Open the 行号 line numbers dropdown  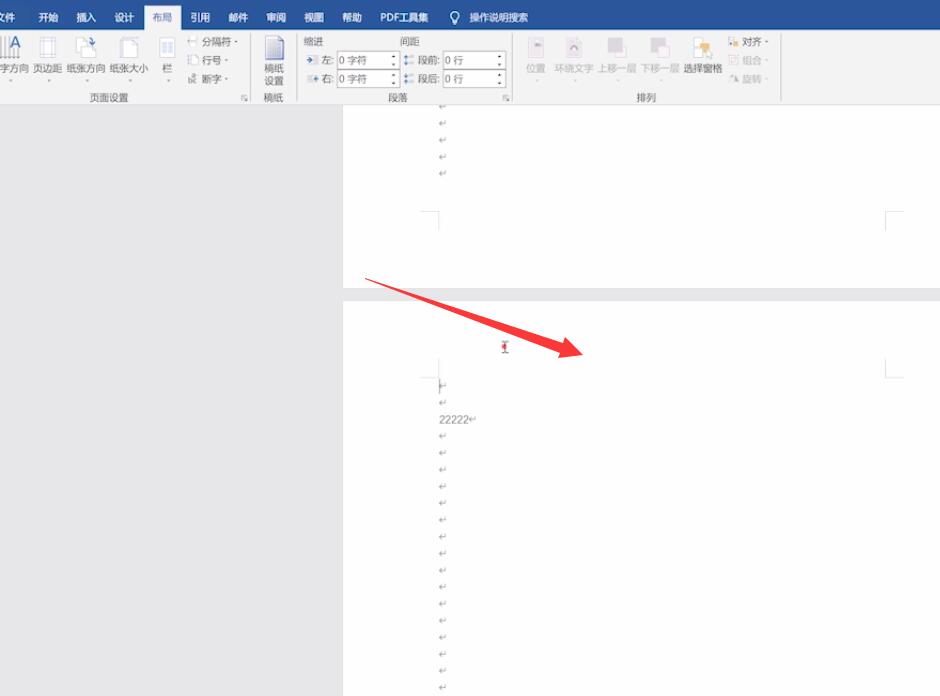208,60
